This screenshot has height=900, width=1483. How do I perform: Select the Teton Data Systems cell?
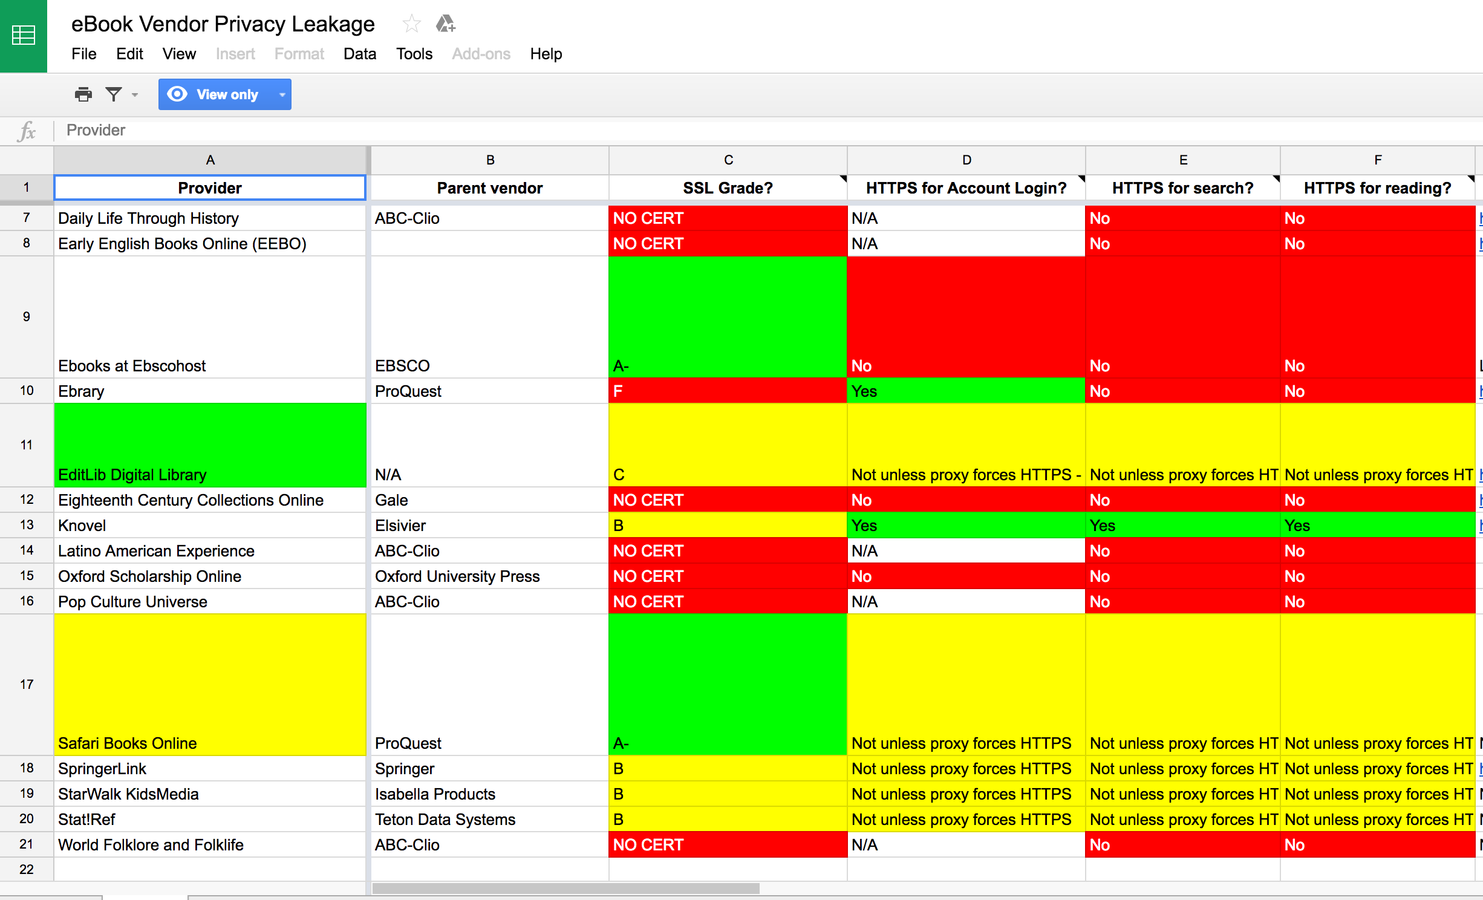490,820
